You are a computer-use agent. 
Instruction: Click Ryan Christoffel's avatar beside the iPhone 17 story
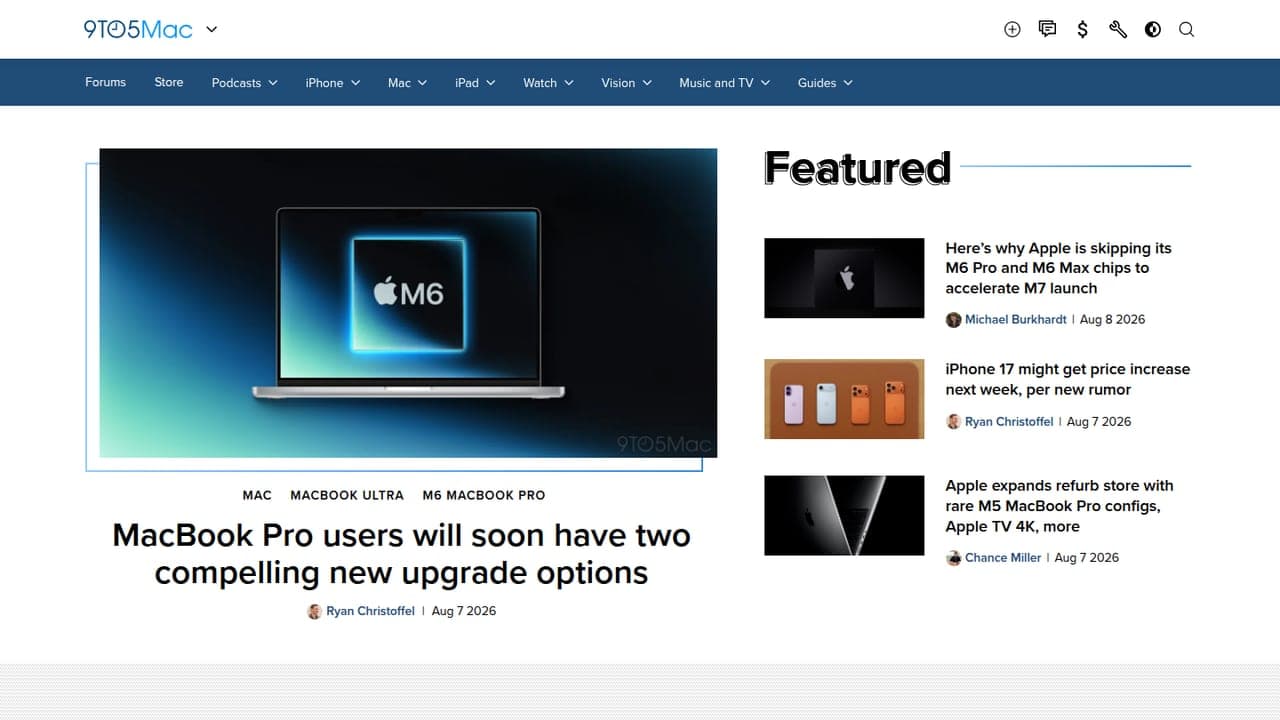click(953, 422)
